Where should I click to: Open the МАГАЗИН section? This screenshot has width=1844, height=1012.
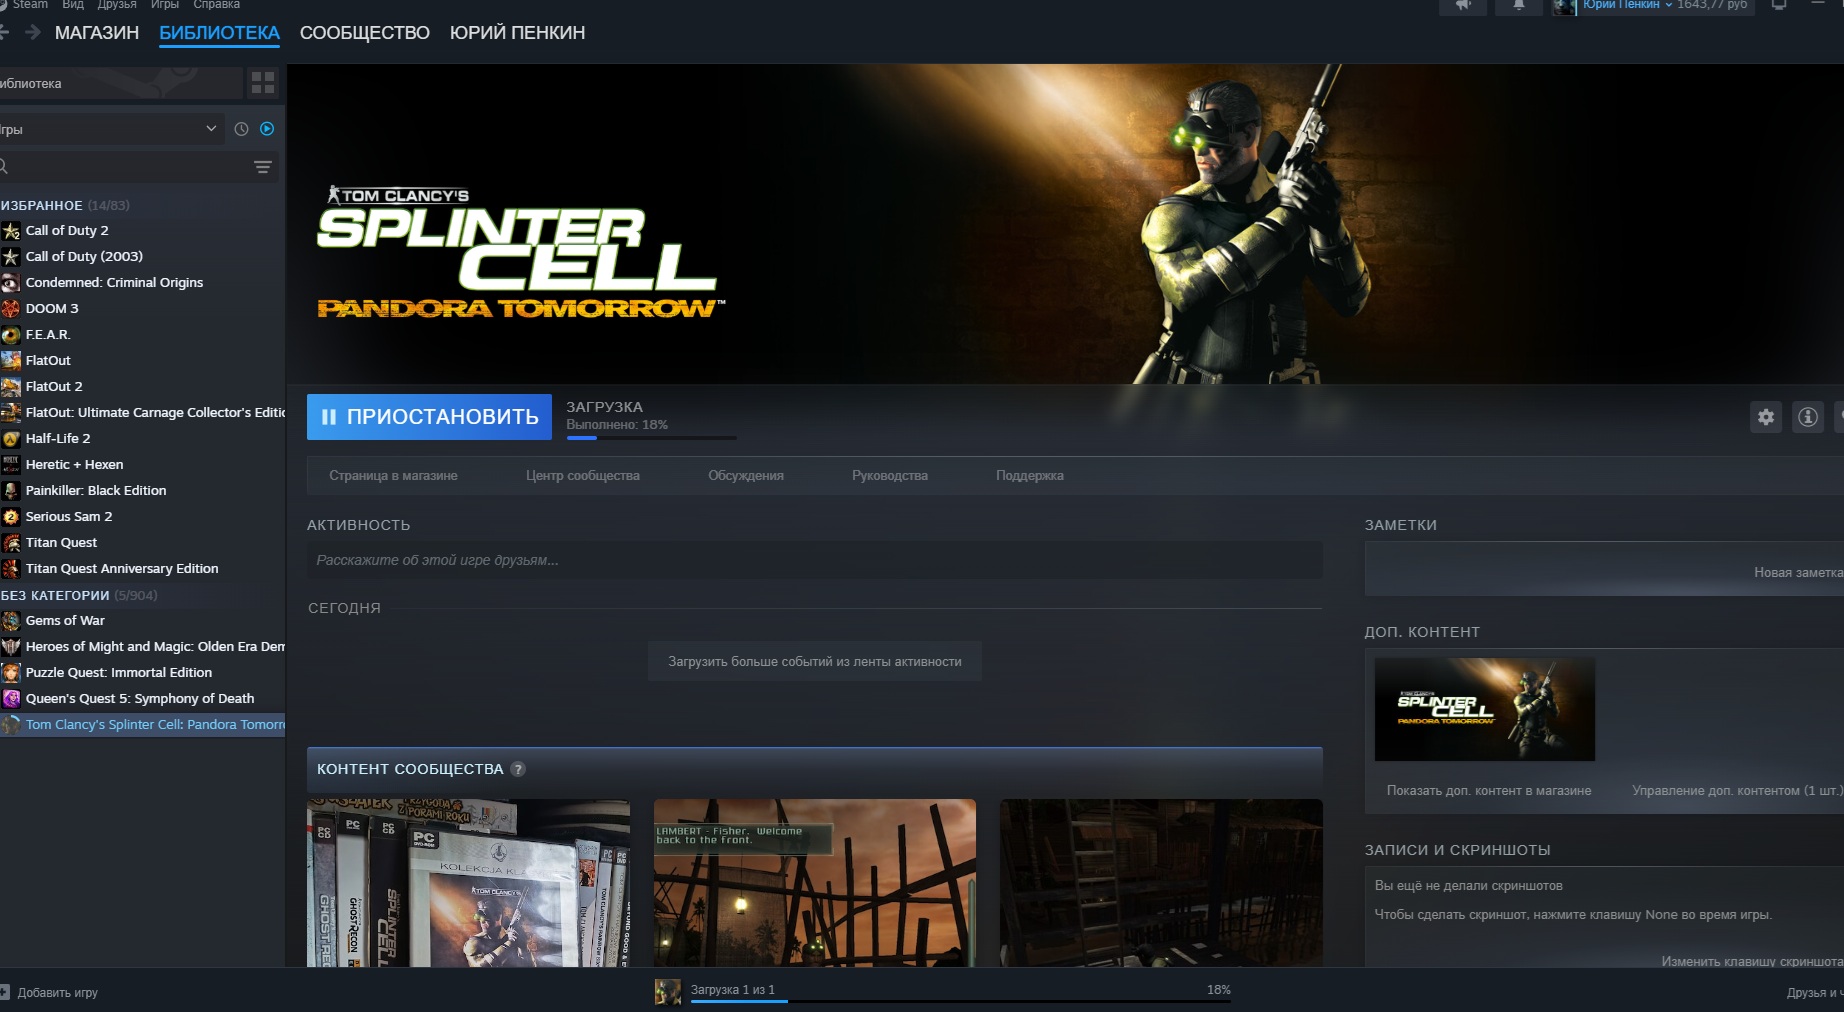pyautogui.click(x=97, y=33)
